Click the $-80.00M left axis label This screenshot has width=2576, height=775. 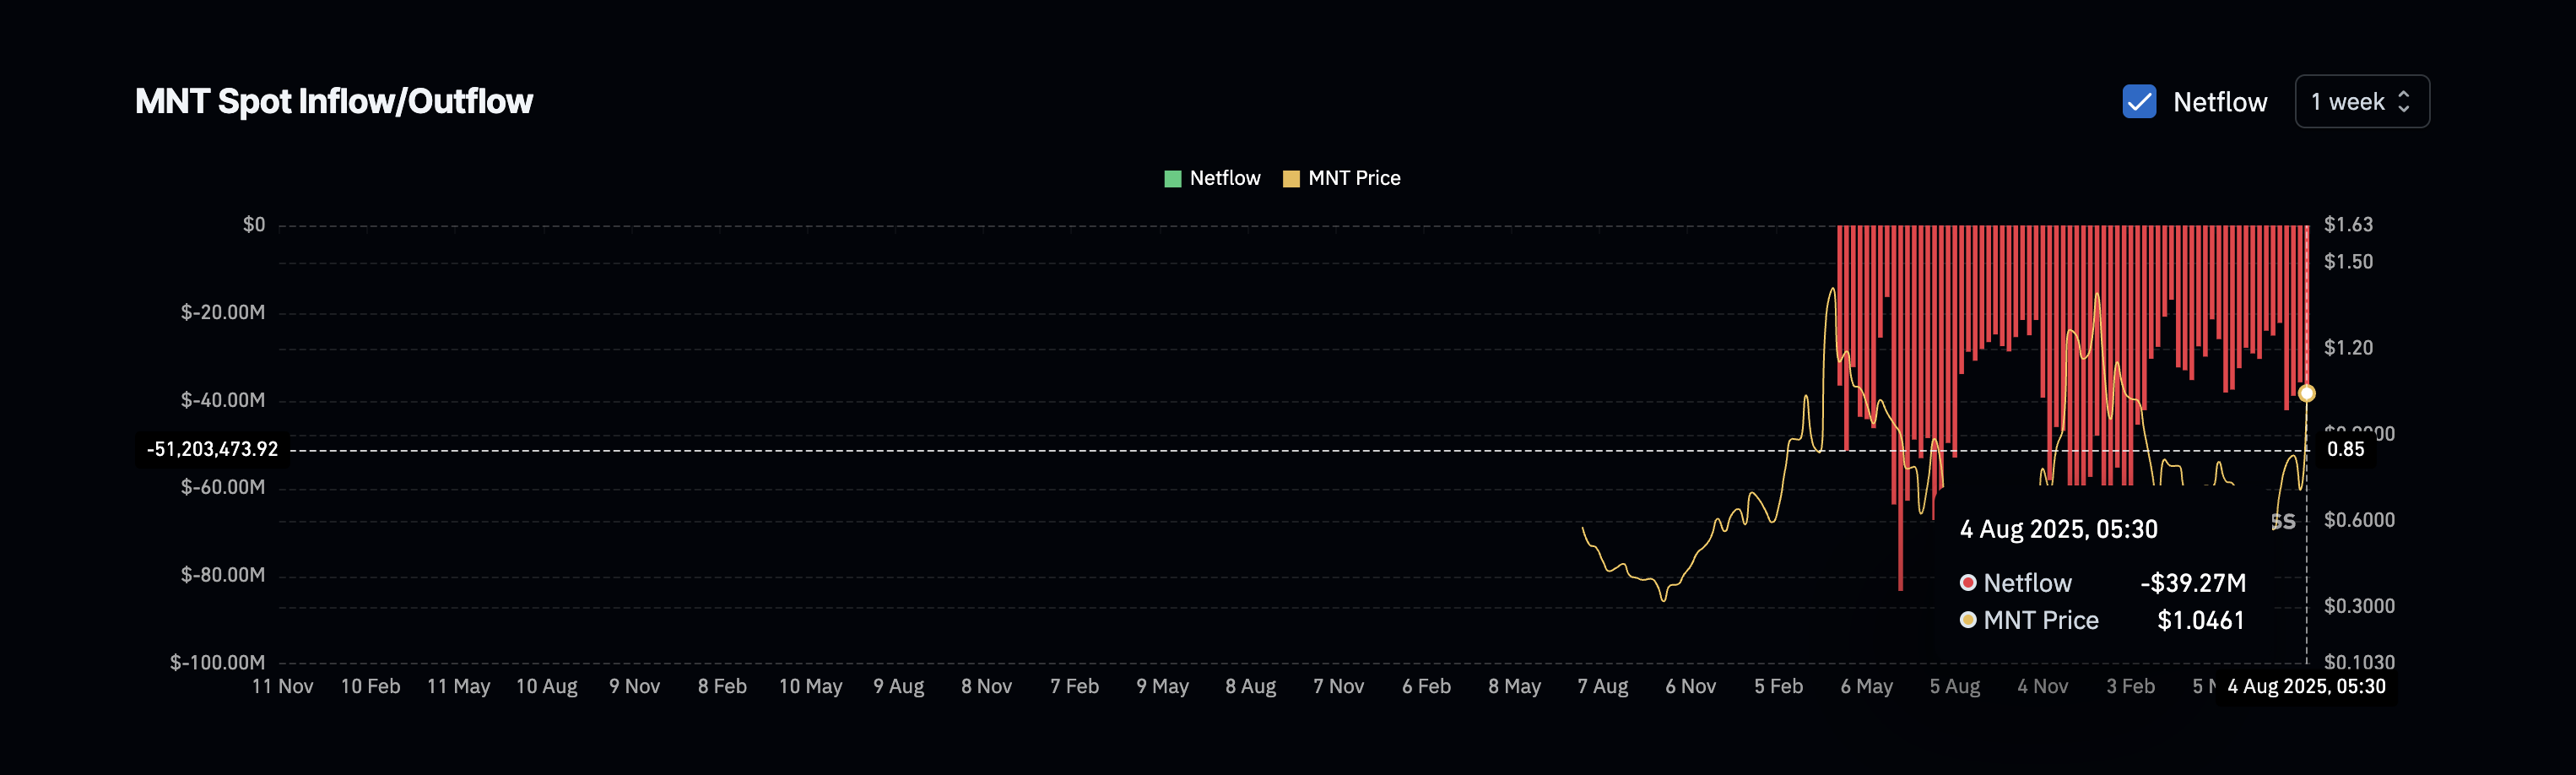pyautogui.click(x=222, y=575)
